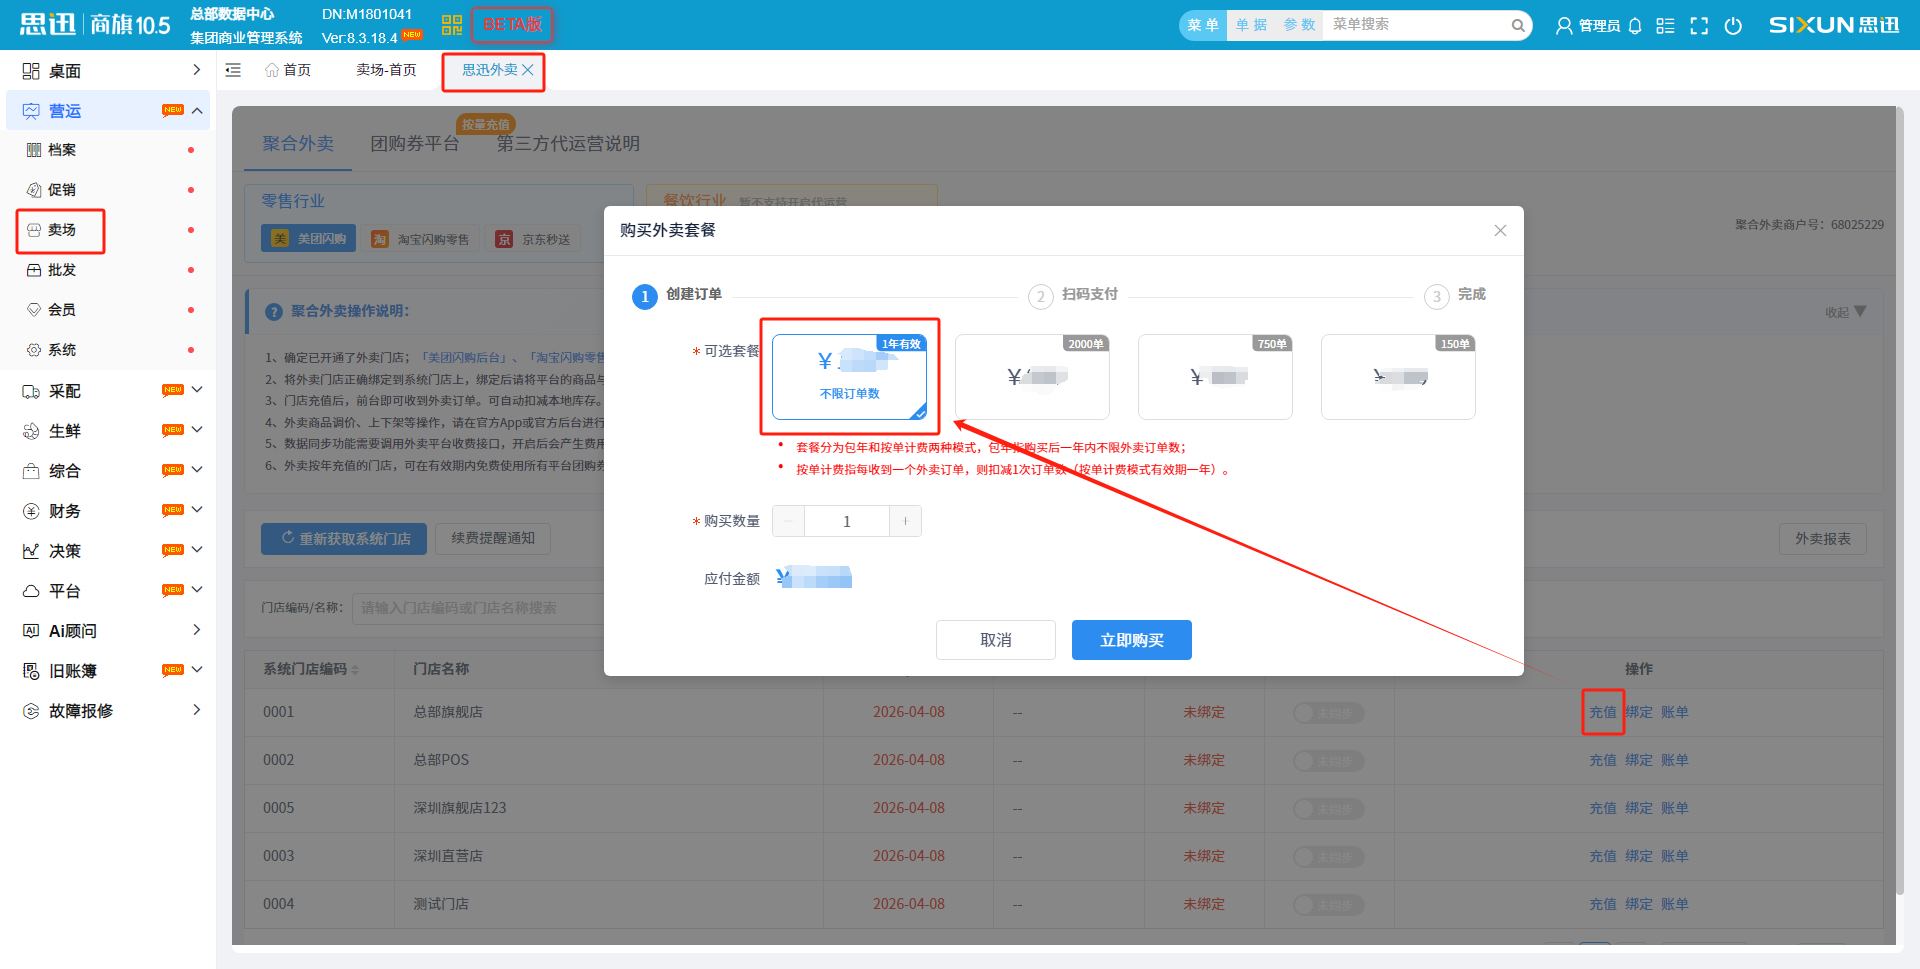Switch to 第三方代运营说明 tab
This screenshot has height=969, width=1920.
click(568, 144)
